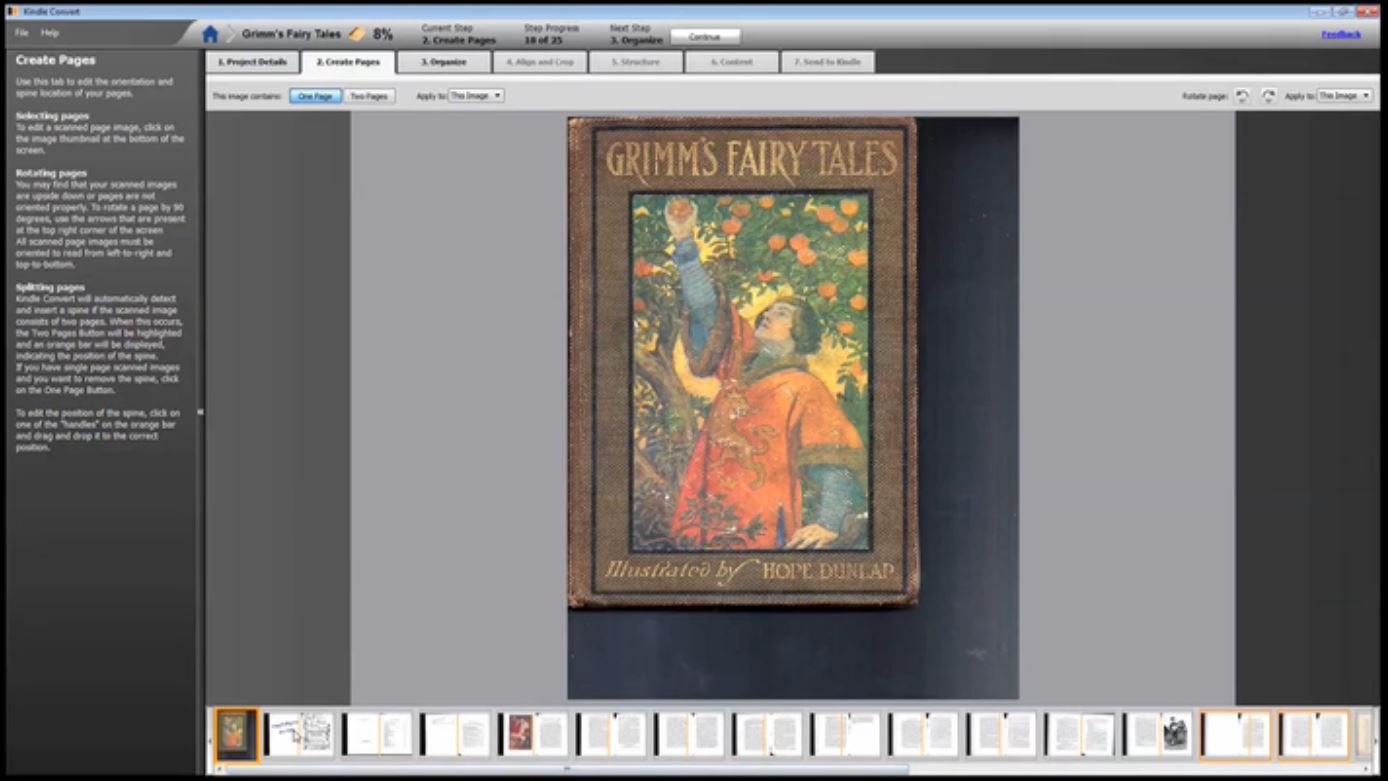The image size is (1388, 781).
Task: Select Two Pages toggle button
Action: click(369, 96)
